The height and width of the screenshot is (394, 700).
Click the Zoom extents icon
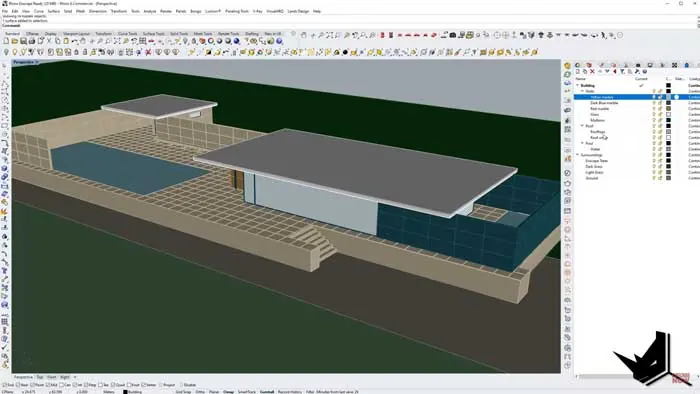[x=117, y=41]
